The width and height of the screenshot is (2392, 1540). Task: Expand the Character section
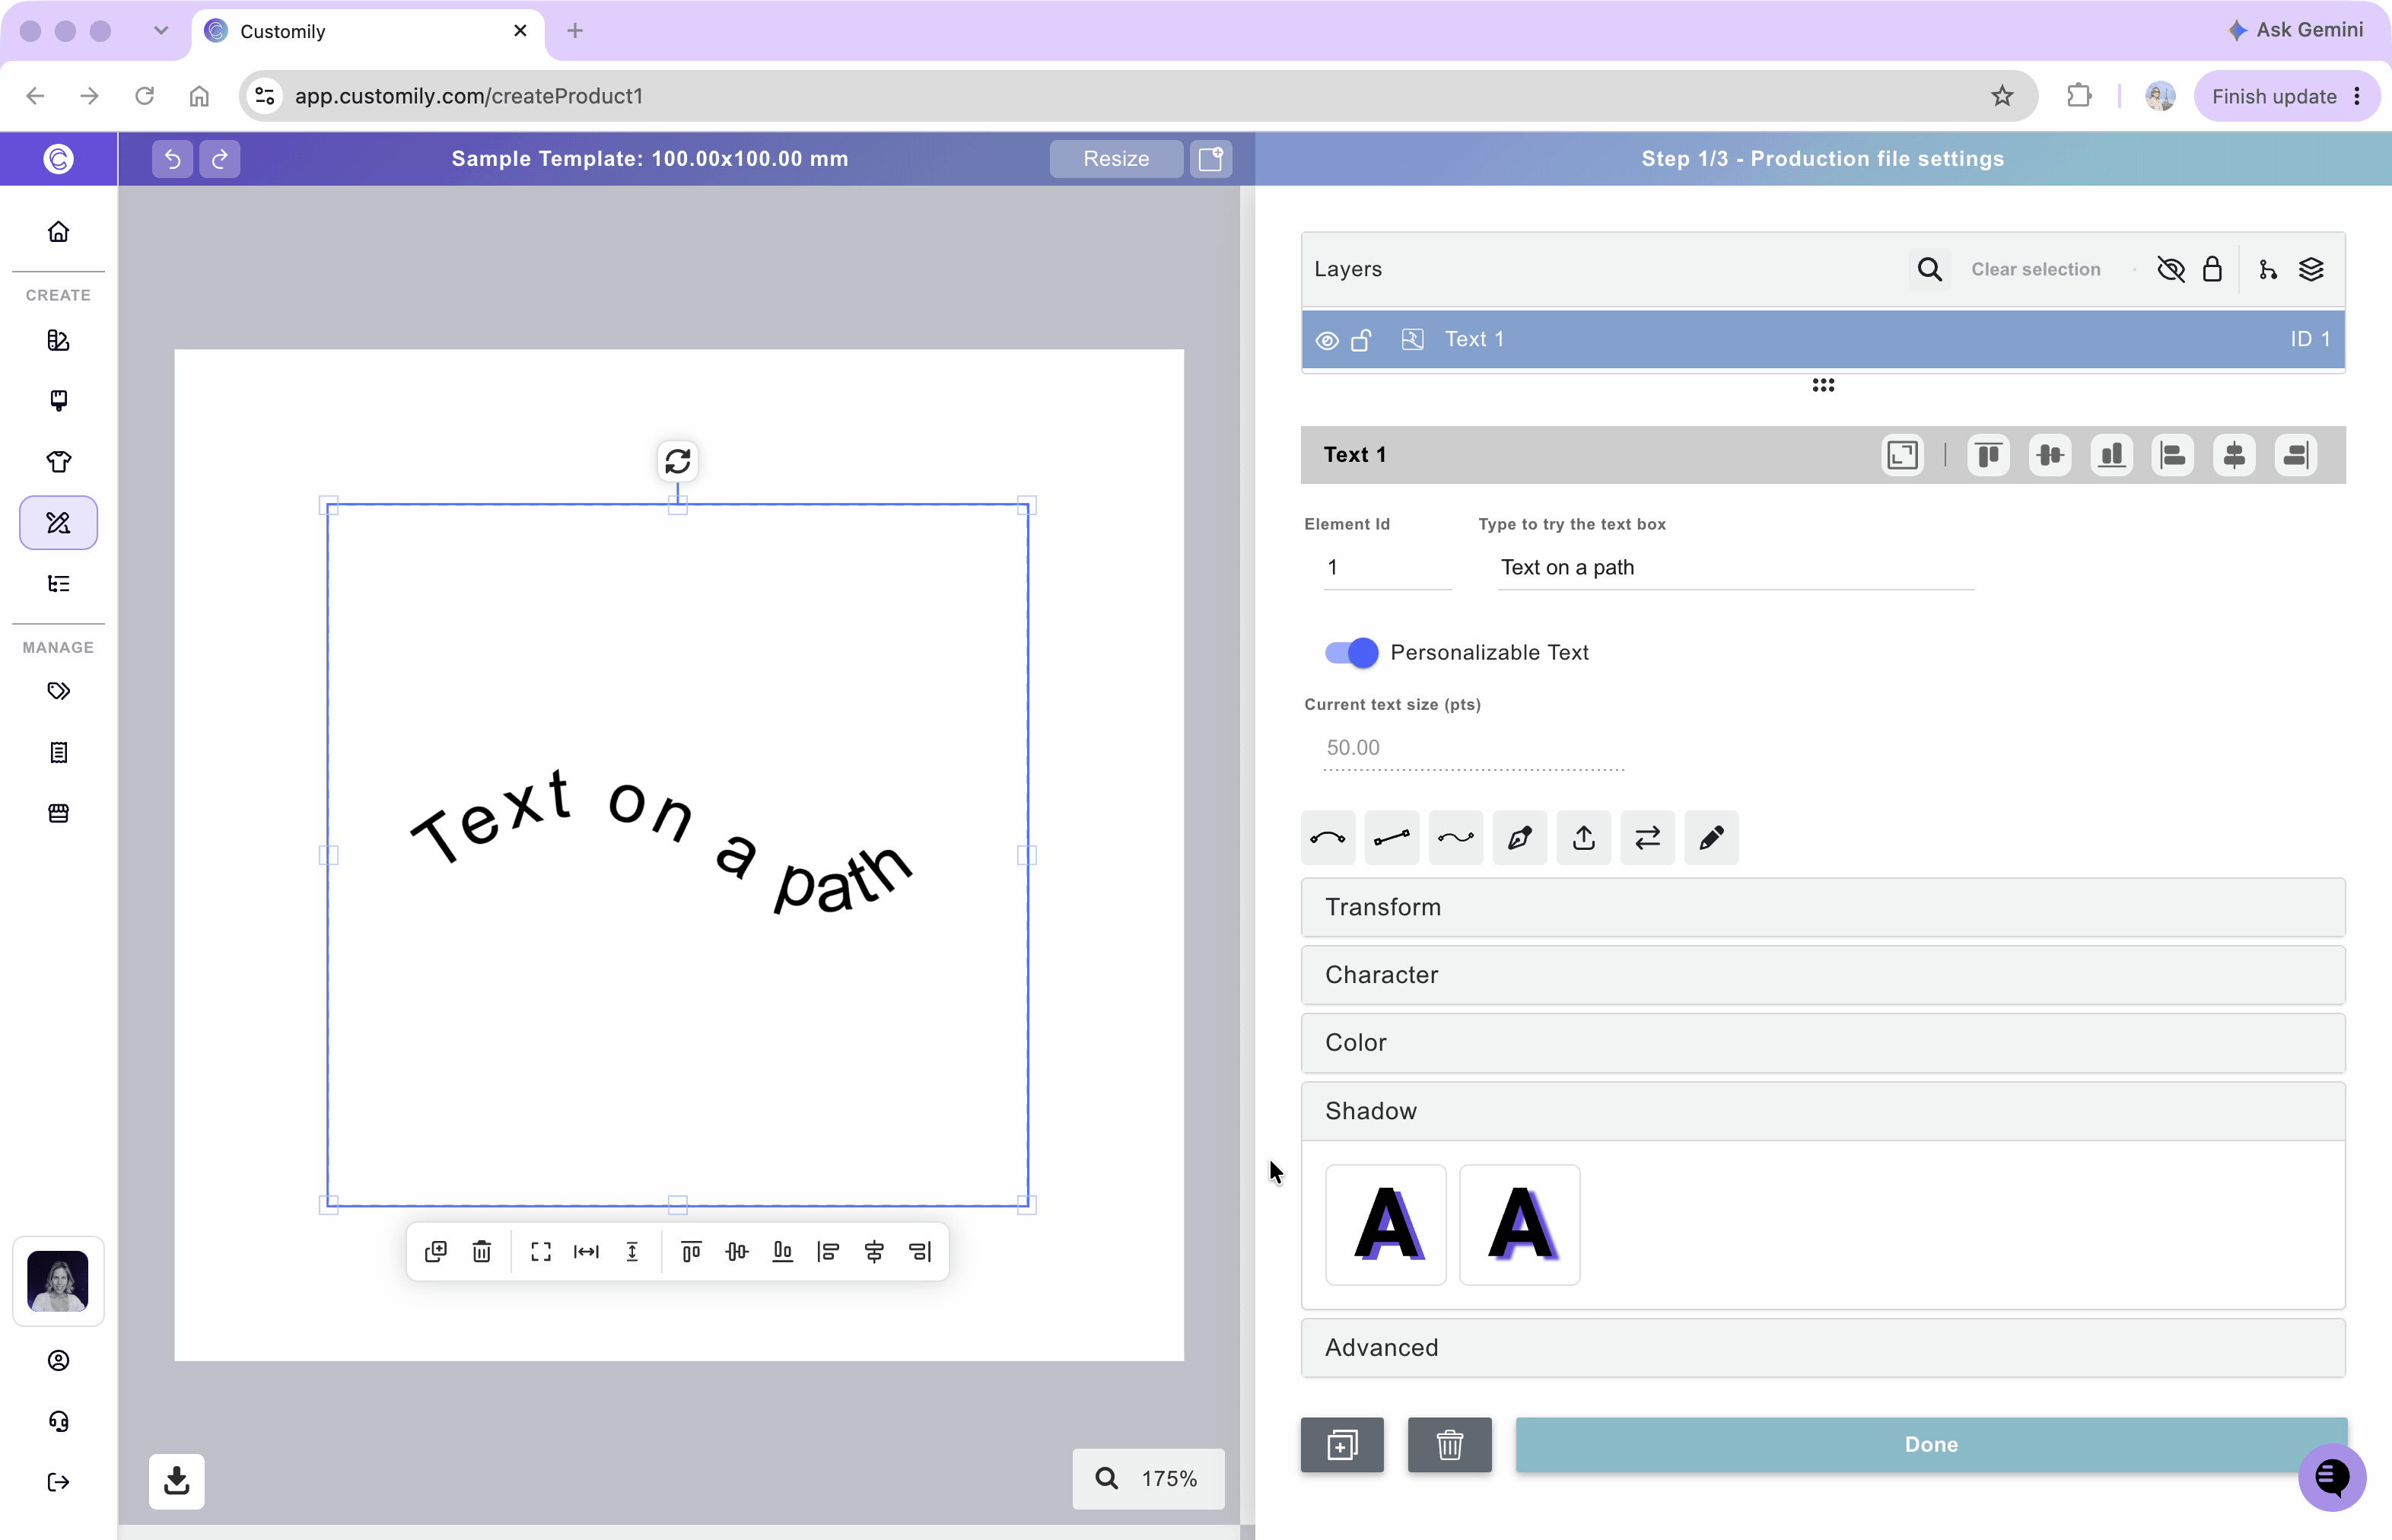(1823, 975)
